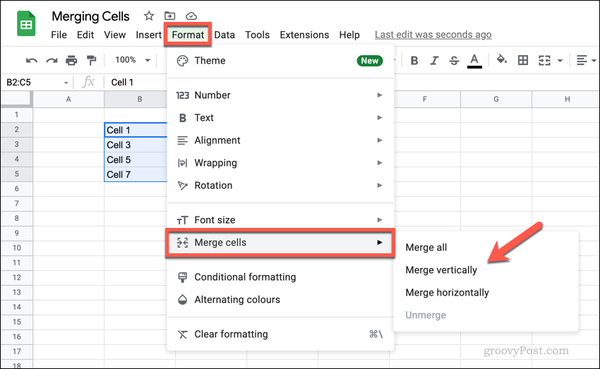
Task: Open the Edit menu
Action: click(x=85, y=35)
